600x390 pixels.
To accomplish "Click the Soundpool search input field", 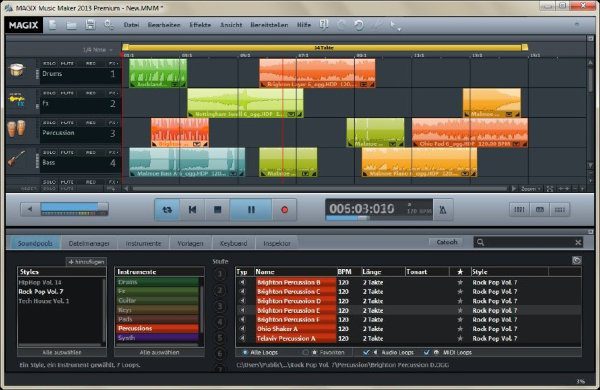I will (x=528, y=242).
